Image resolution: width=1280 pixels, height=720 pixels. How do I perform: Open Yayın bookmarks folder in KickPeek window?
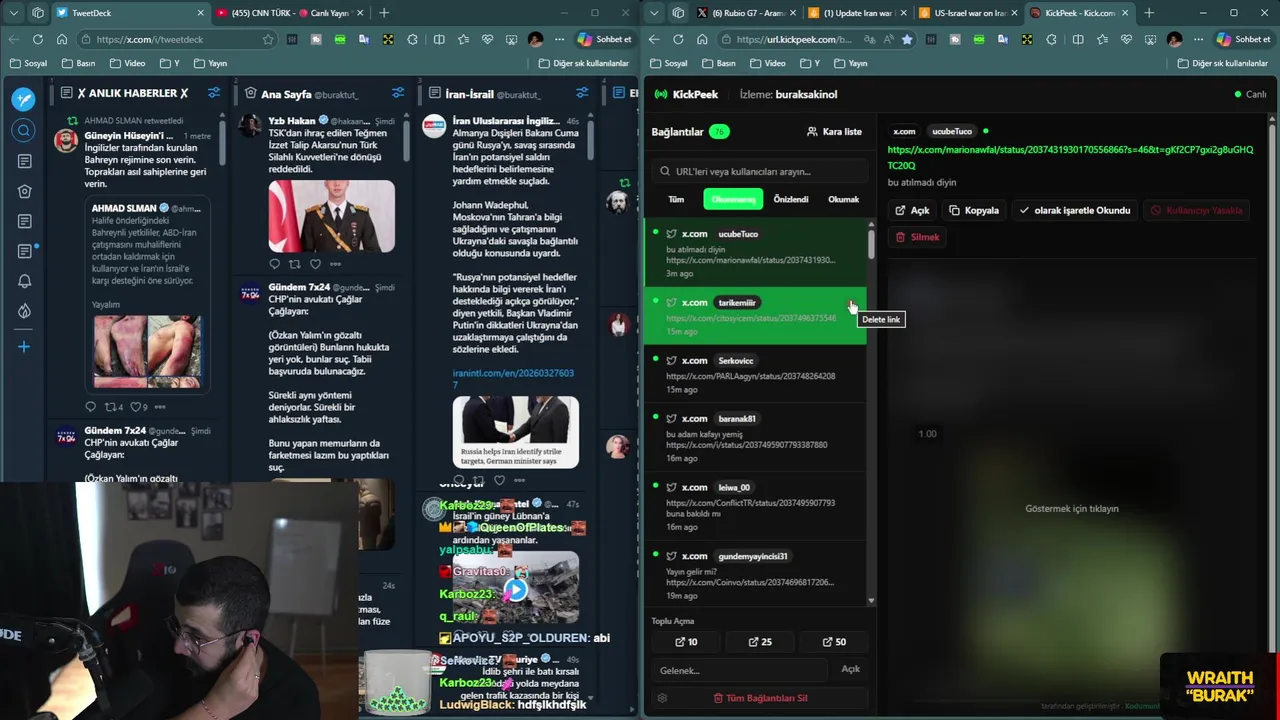849,63
